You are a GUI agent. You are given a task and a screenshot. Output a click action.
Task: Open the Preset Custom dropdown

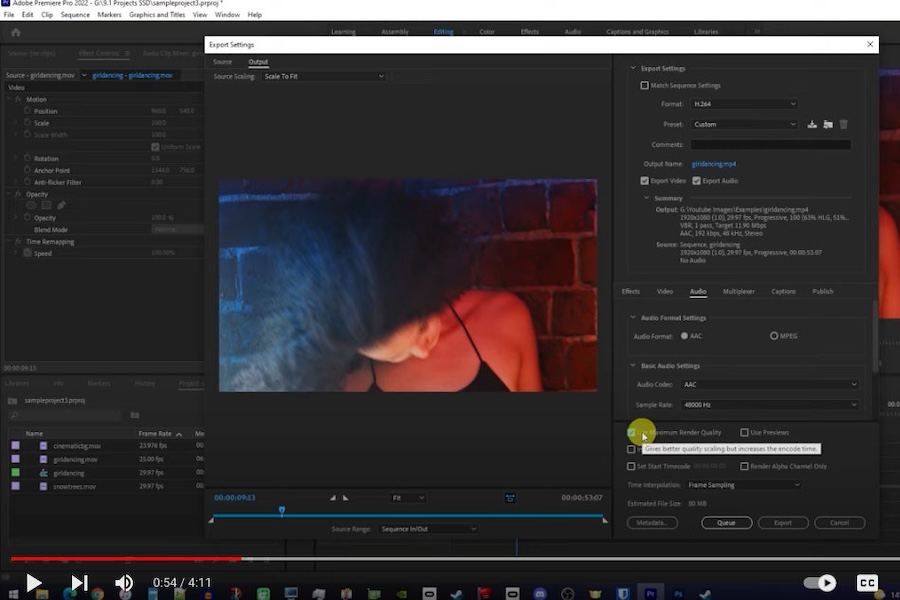point(744,124)
